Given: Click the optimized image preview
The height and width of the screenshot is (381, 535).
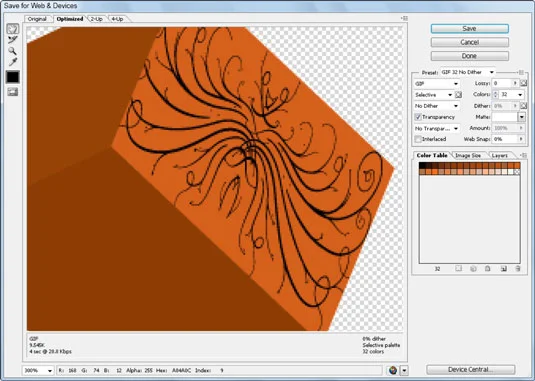Looking at the screenshot, I should (x=215, y=179).
